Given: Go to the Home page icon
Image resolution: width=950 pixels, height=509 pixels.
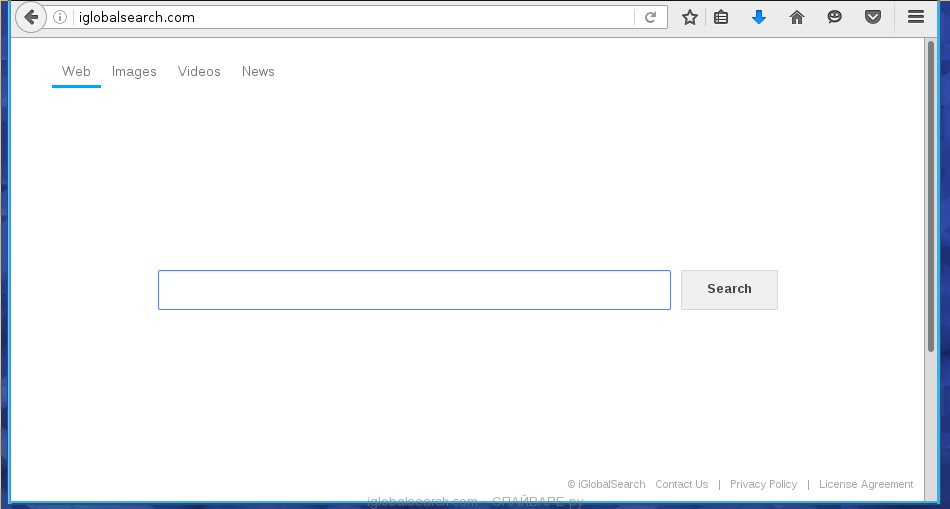Looking at the screenshot, I should (x=797, y=17).
